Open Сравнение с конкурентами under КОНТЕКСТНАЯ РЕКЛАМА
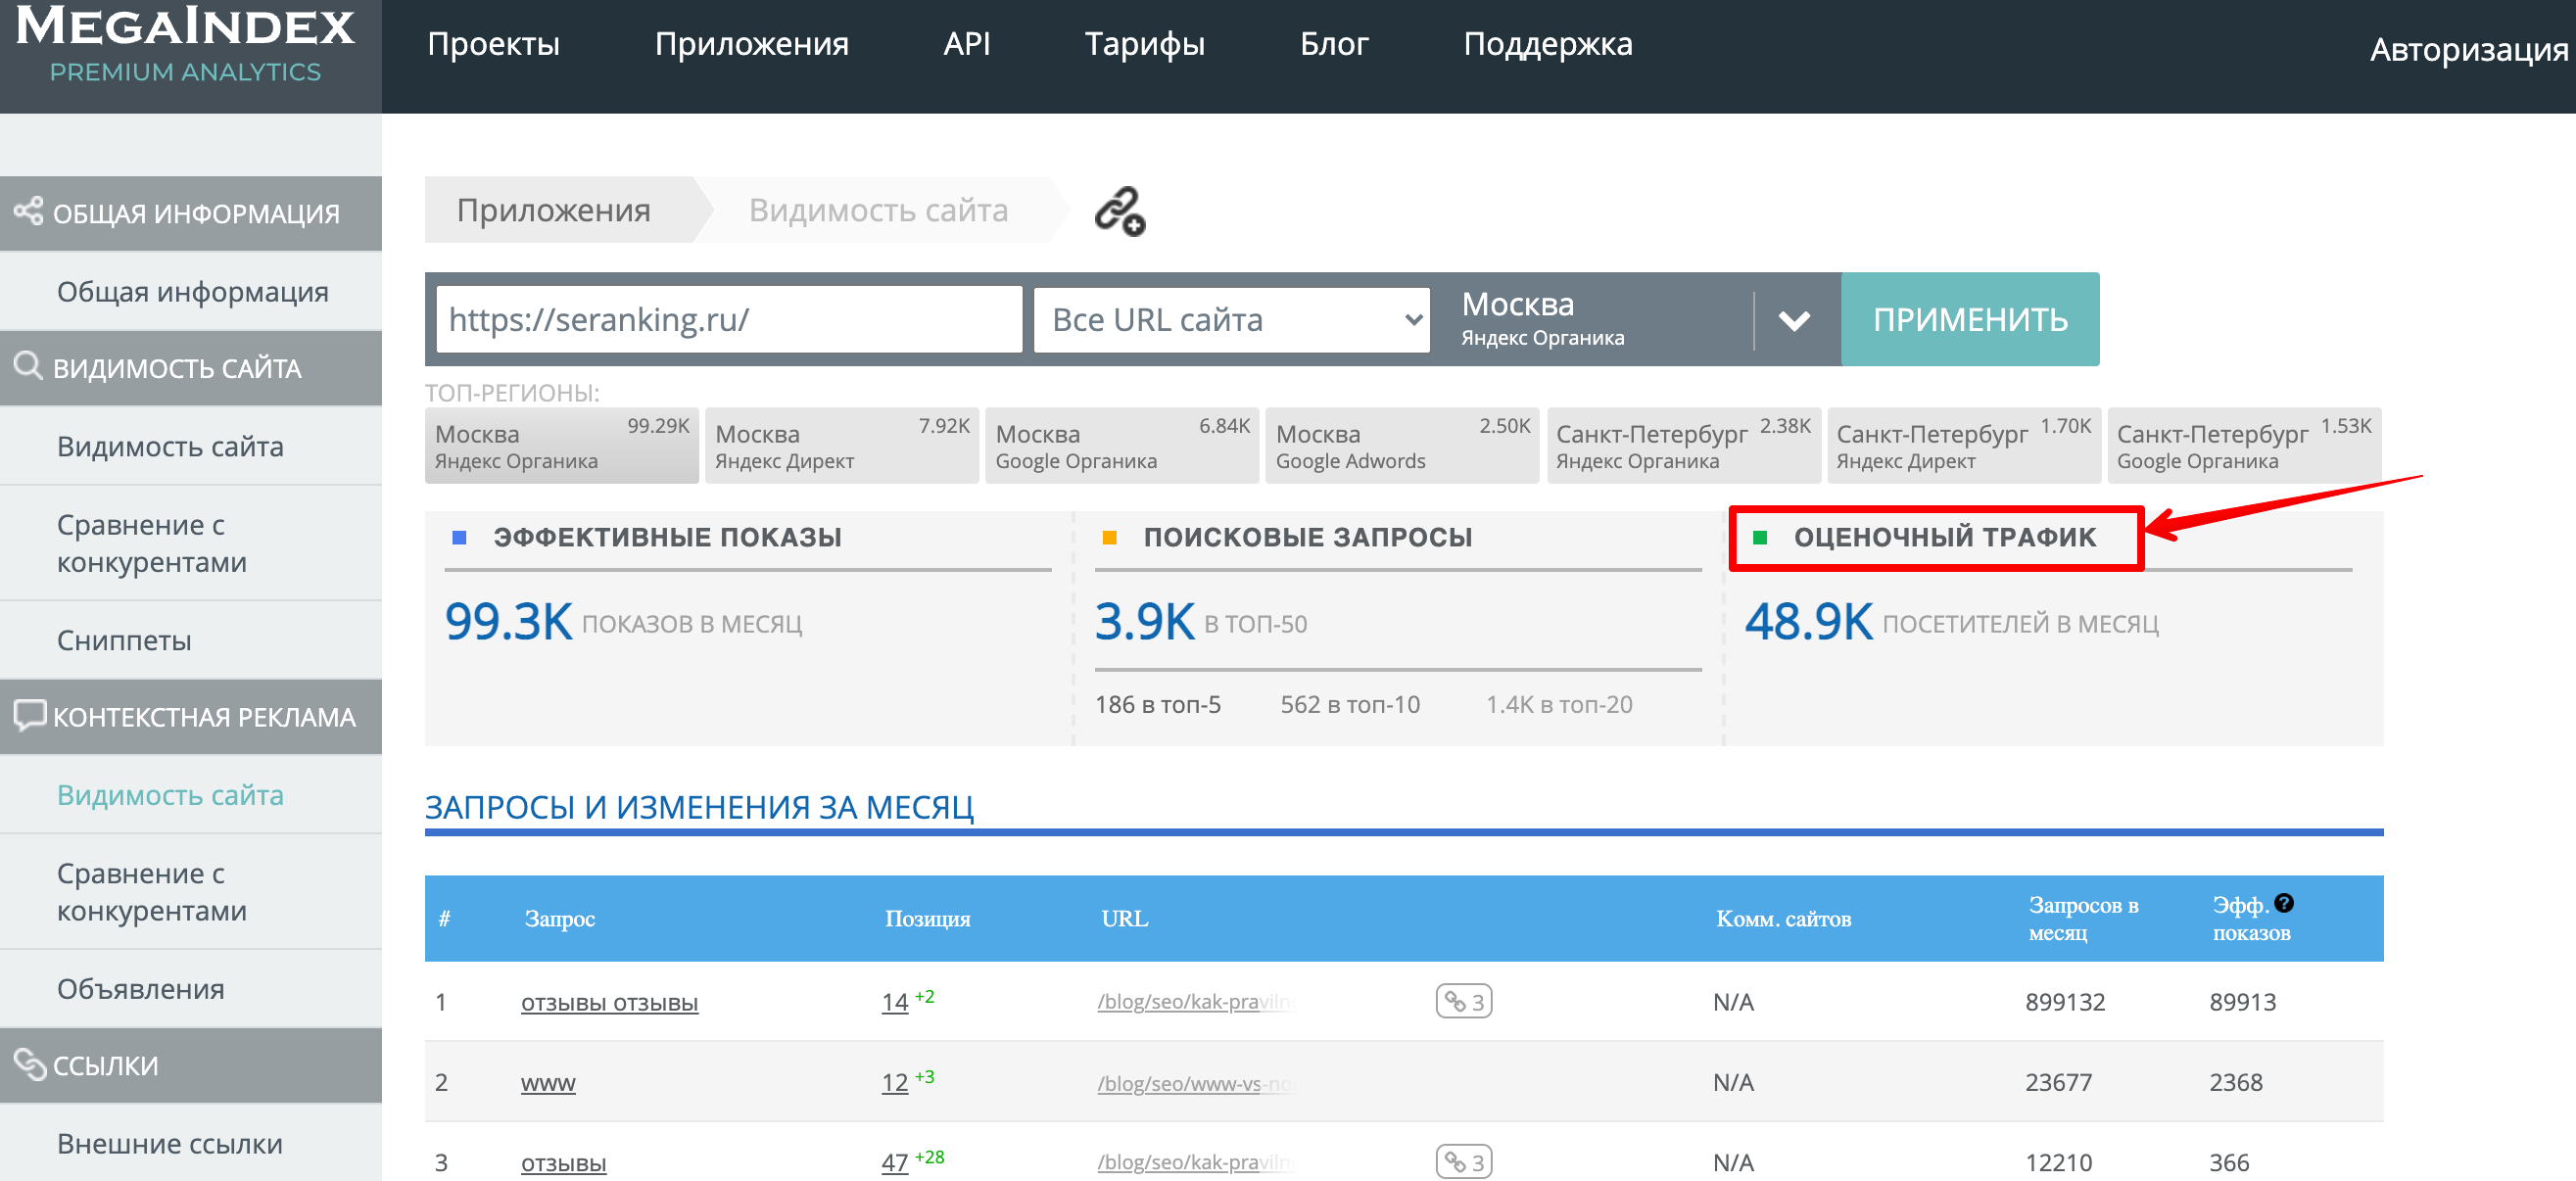This screenshot has width=2576, height=1181. pyautogui.click(x=191, y=892)
